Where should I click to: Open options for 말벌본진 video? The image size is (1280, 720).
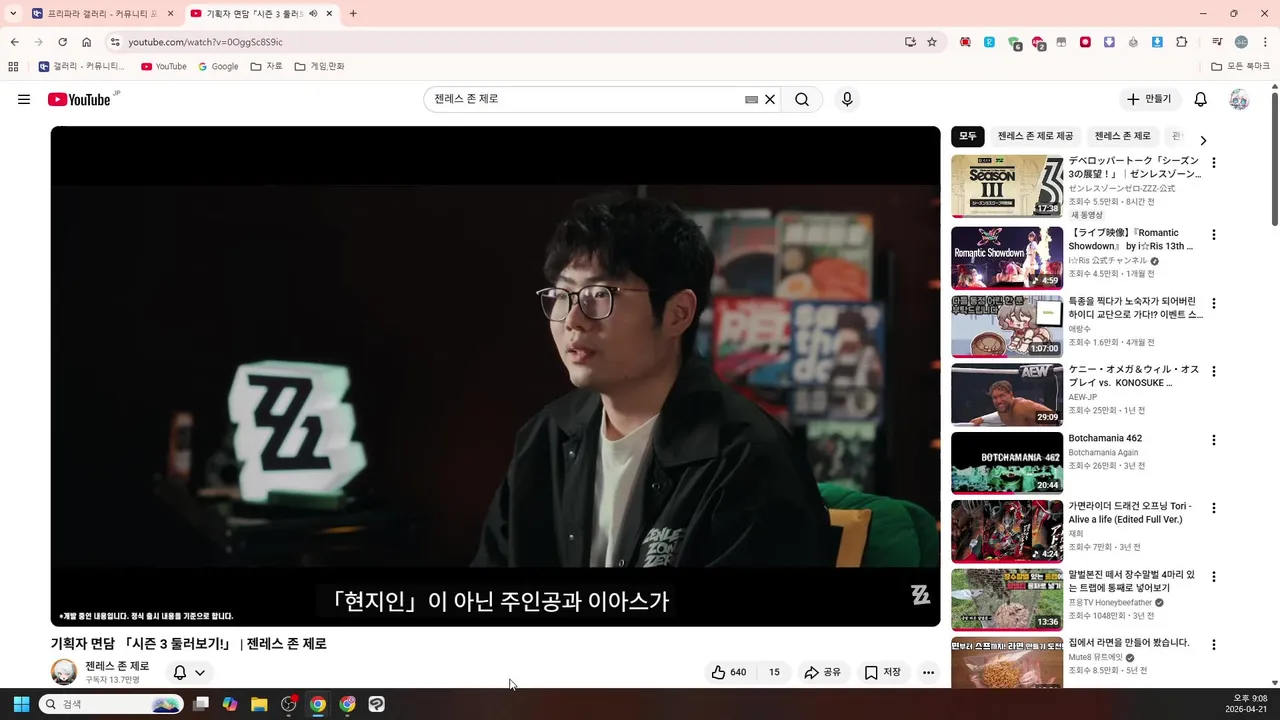[x=1214, y=577]
